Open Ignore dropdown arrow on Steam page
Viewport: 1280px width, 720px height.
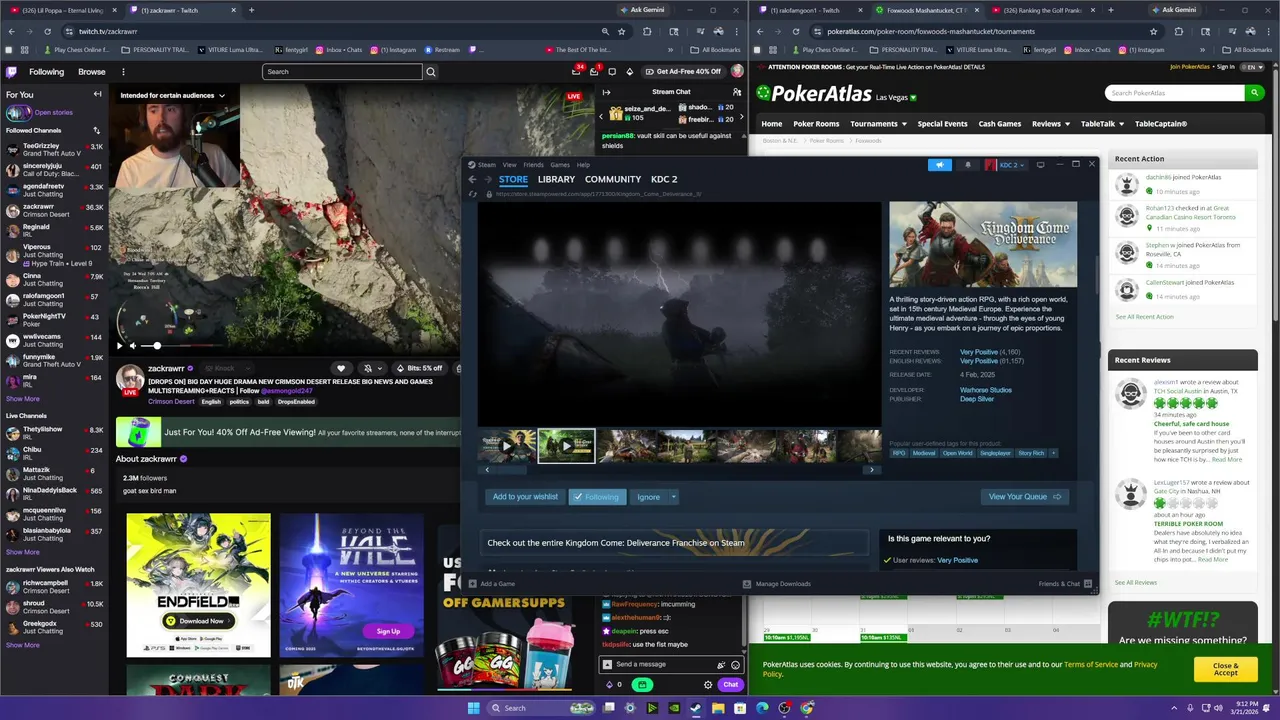tap(673, 497)
